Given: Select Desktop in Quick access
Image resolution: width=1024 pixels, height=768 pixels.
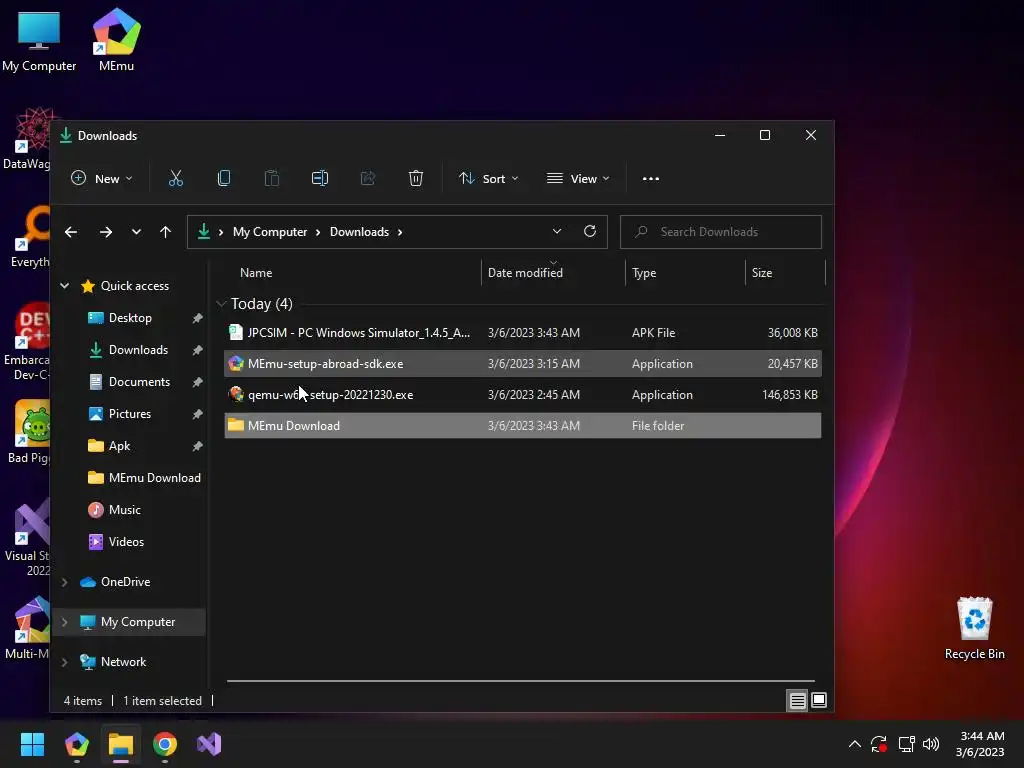Looking at the screenshot, I should click(x=130, y=317).
